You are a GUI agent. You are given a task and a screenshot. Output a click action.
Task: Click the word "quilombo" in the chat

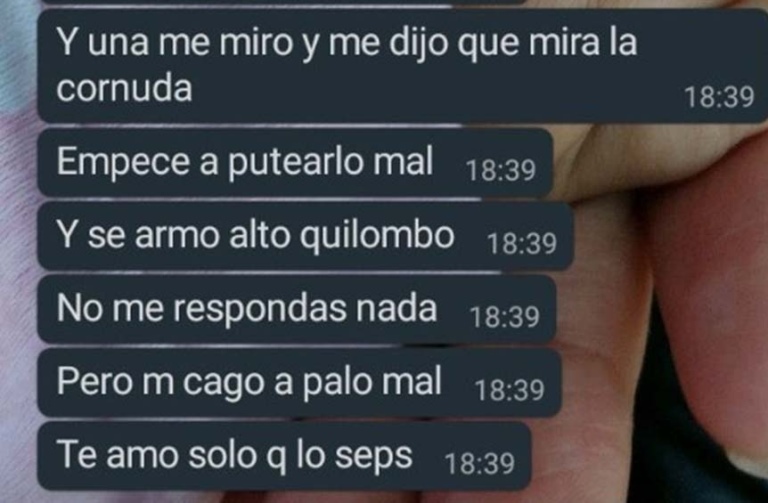(377, 236)
